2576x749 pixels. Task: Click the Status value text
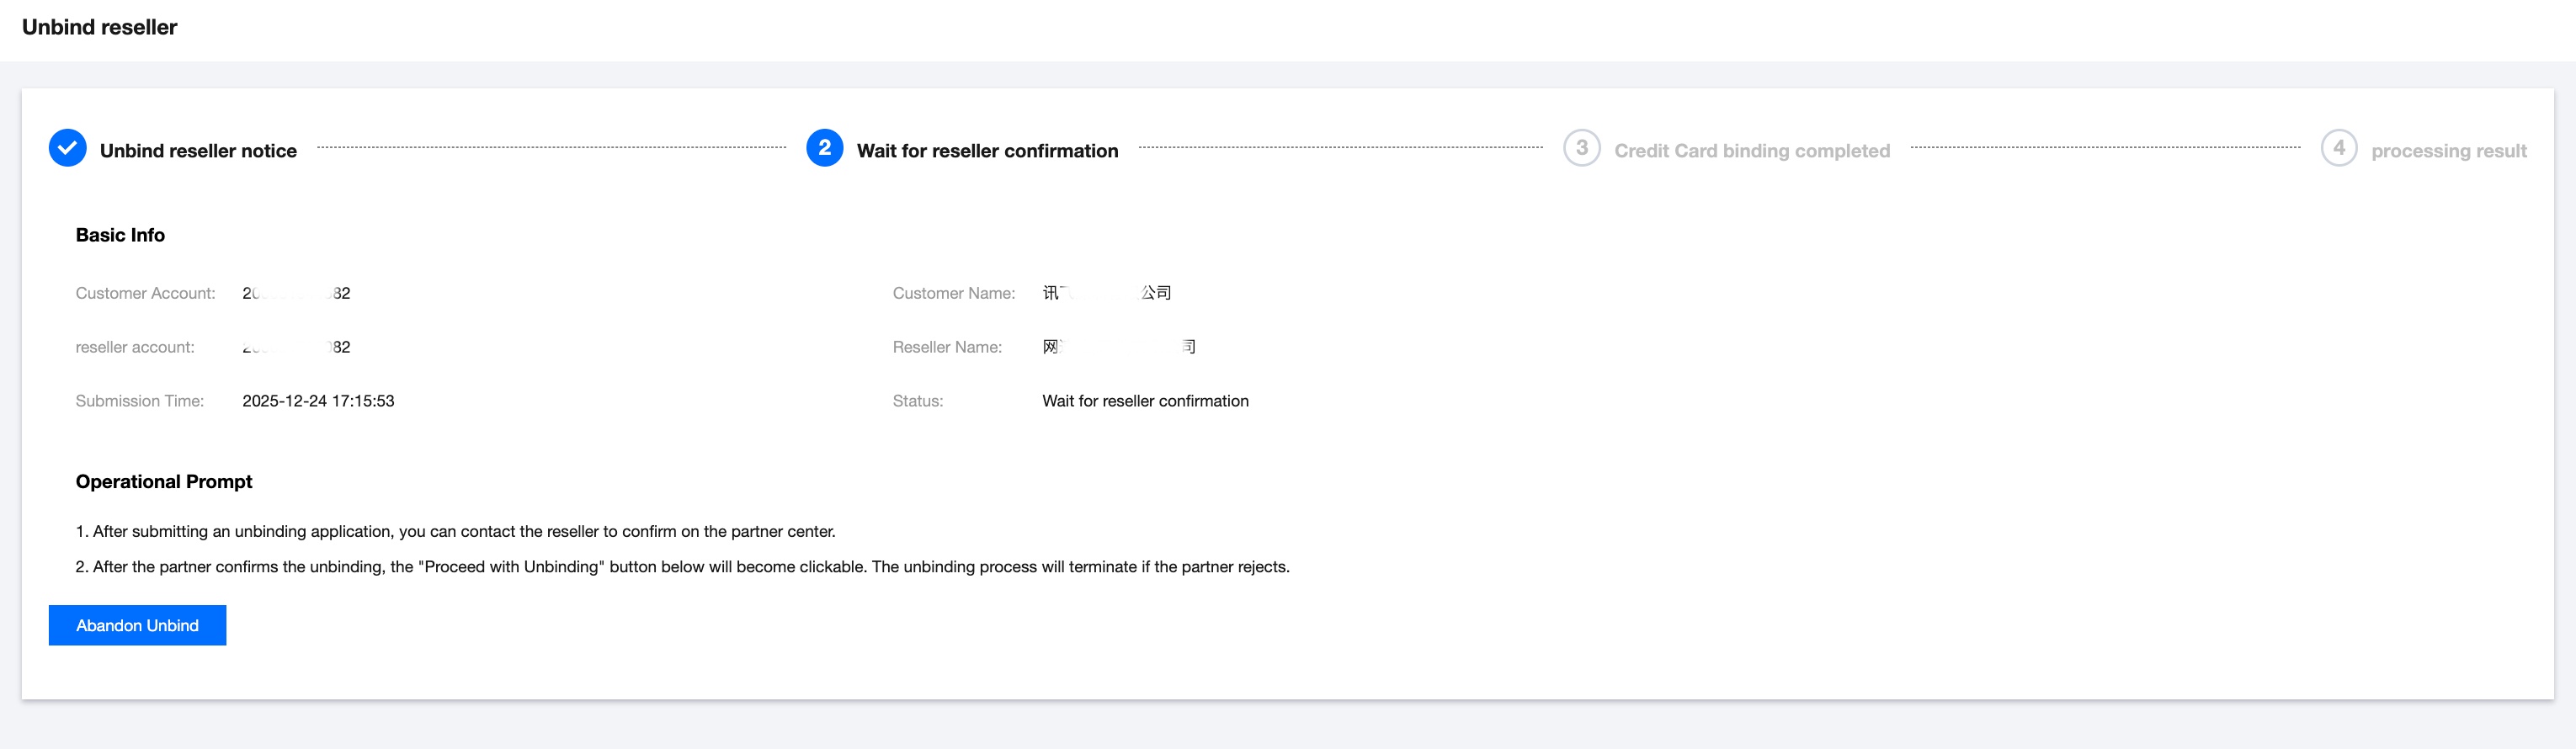pyautogui.click(x=1145, y=401)
